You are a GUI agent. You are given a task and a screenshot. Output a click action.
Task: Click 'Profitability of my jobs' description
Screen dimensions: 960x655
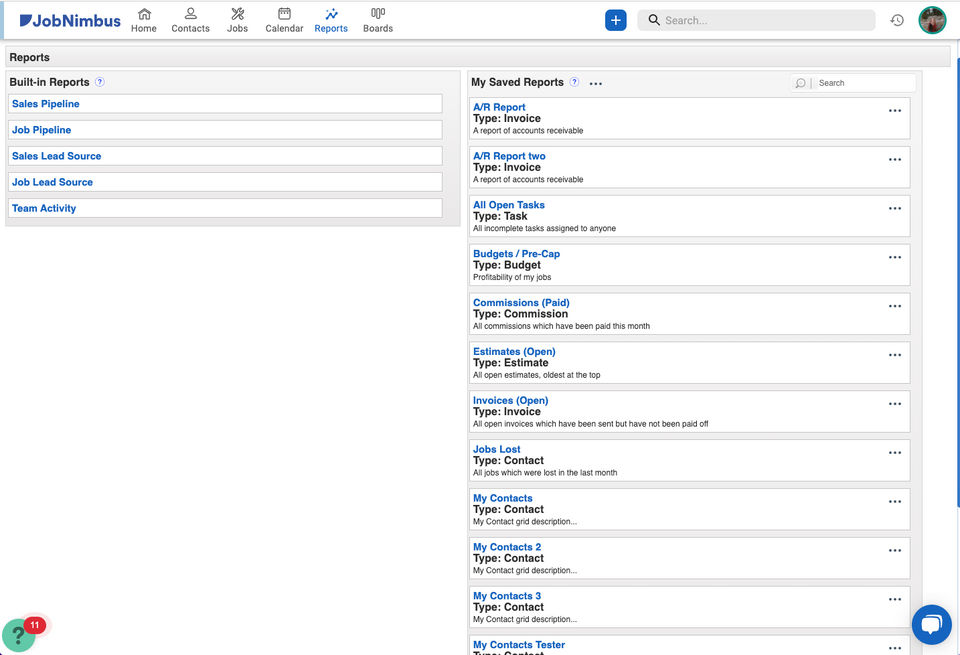pos(512,277)
